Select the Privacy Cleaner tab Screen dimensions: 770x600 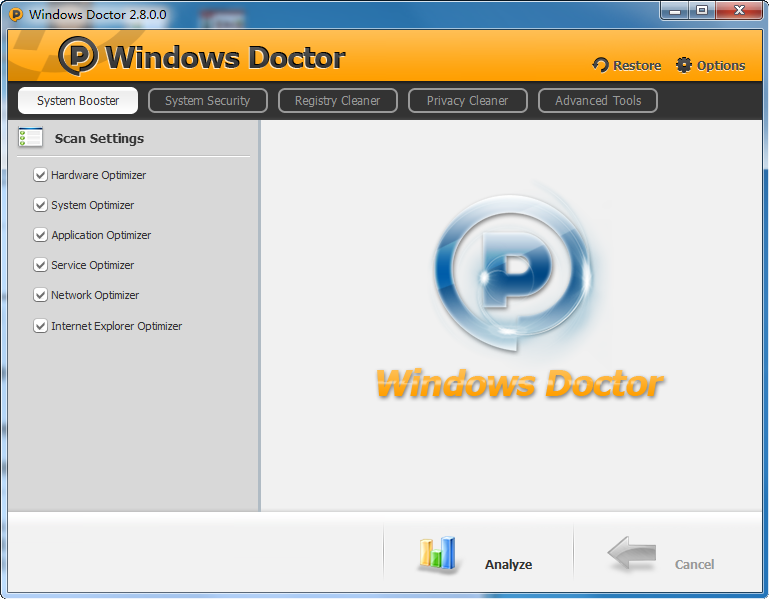click(467, 101)
